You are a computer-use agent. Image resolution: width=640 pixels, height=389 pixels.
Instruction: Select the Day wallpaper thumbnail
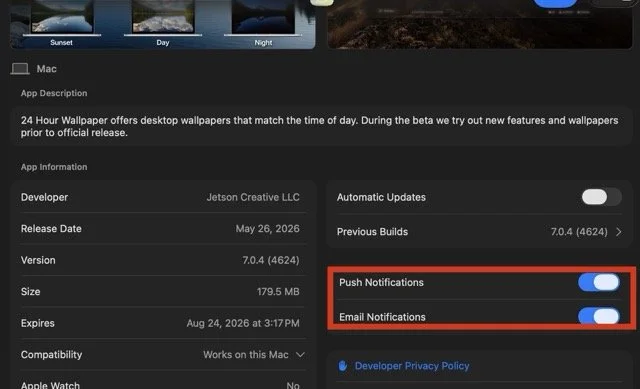[x=162, y=17]
